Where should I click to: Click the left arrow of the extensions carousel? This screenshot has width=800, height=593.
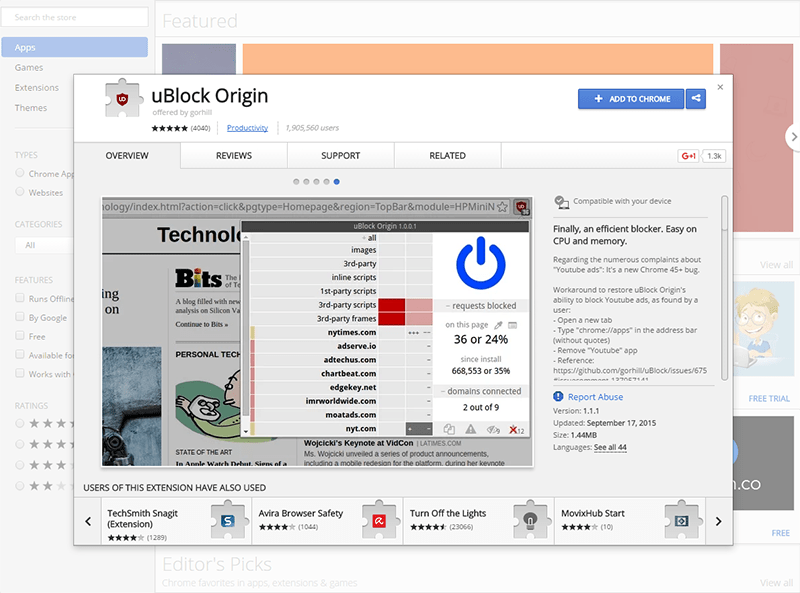[88, 521]
